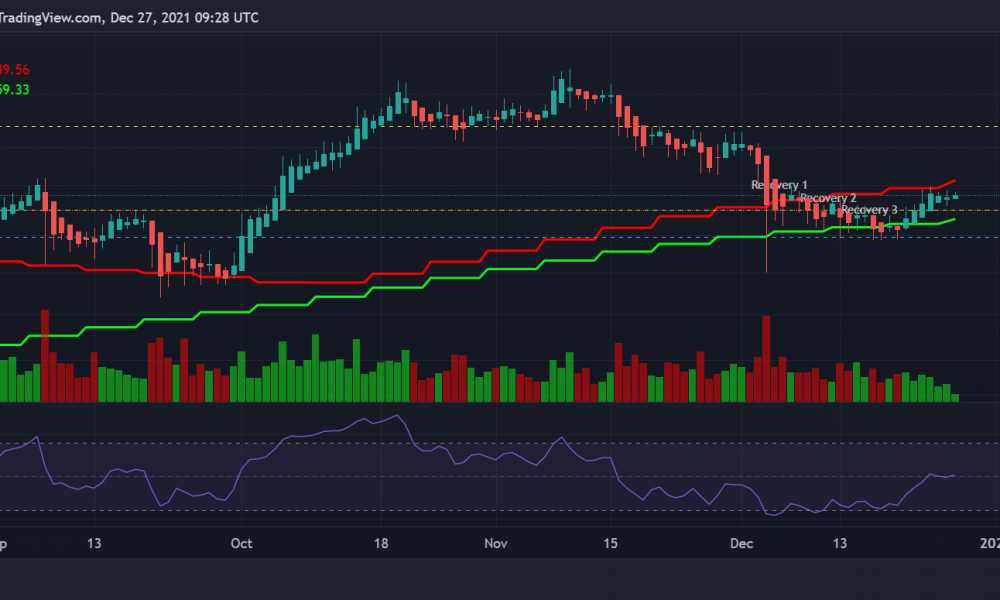Click the 'Recovery 1' chart label
The width and height of the screenshot is (1000, 600).
click(x=779, y=185)
